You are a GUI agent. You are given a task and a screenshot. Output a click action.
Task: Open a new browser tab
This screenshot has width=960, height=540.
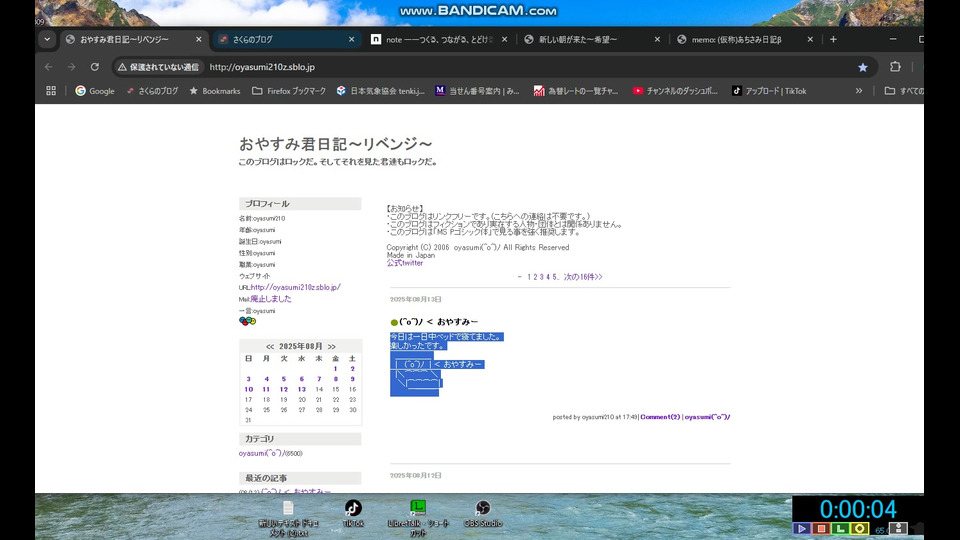pyautogui.click(x=833, y=39)
